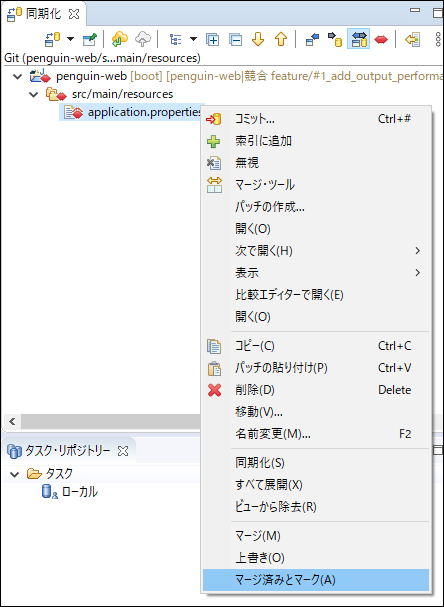Image resolution: width=444 pixels, height=607 pixels.
Task: Switch to Outgoing mode
Action: pos(335,39)
